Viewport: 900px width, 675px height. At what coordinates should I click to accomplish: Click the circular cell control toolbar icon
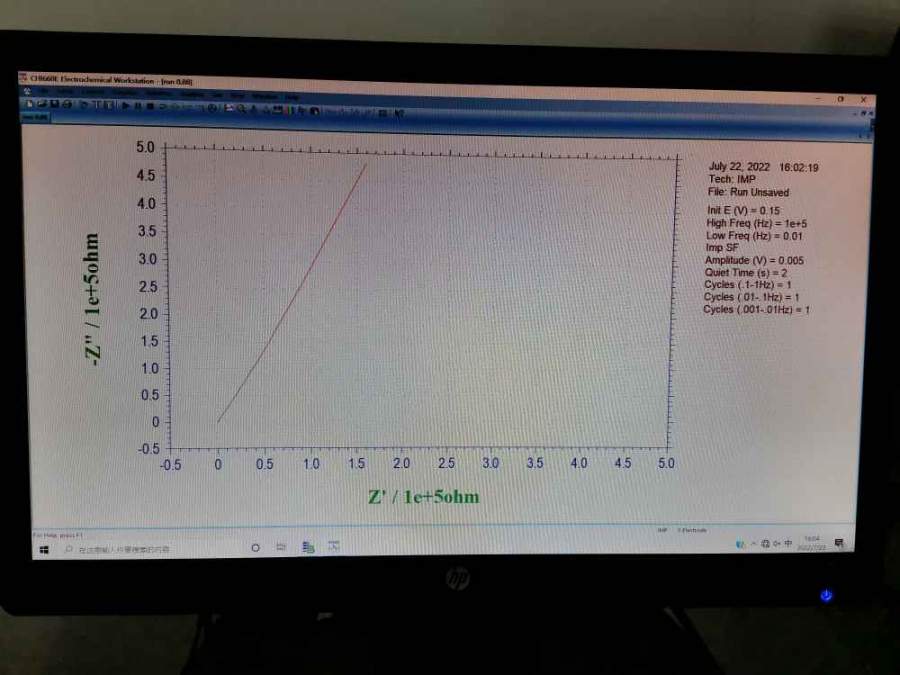(x=212, y=107)
